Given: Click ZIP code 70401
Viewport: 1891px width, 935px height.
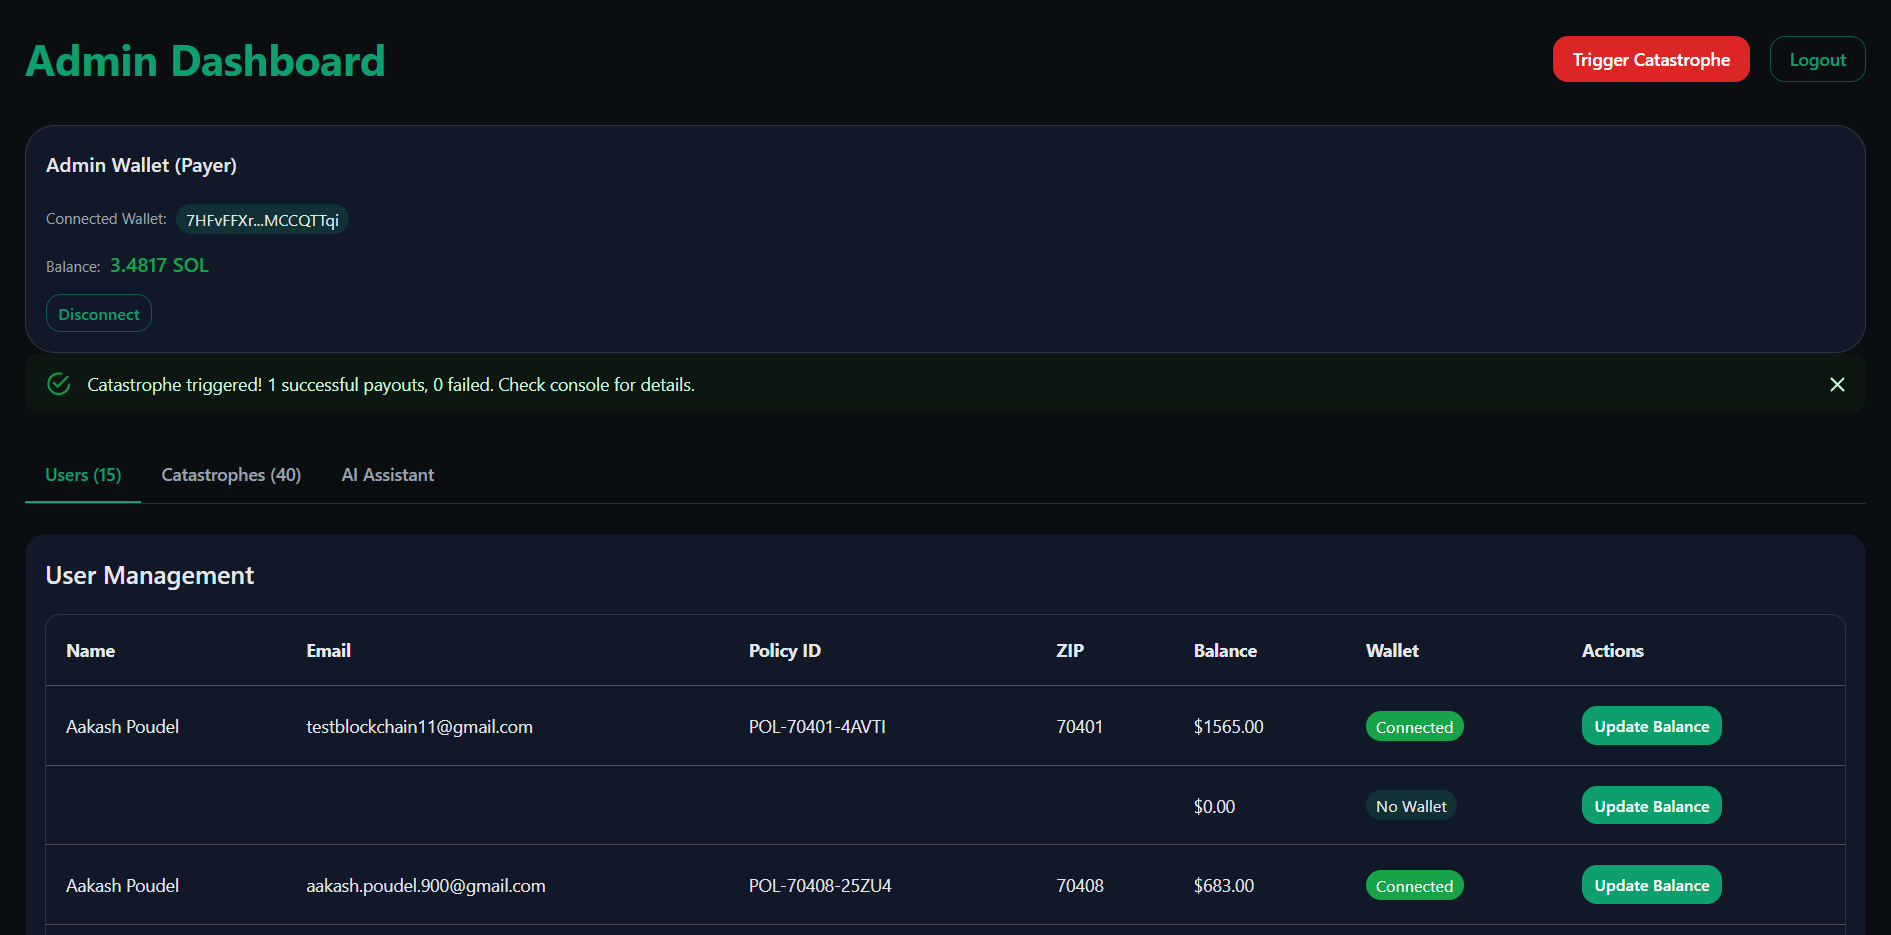Looking at the screenshot, I should point(1079,727).
